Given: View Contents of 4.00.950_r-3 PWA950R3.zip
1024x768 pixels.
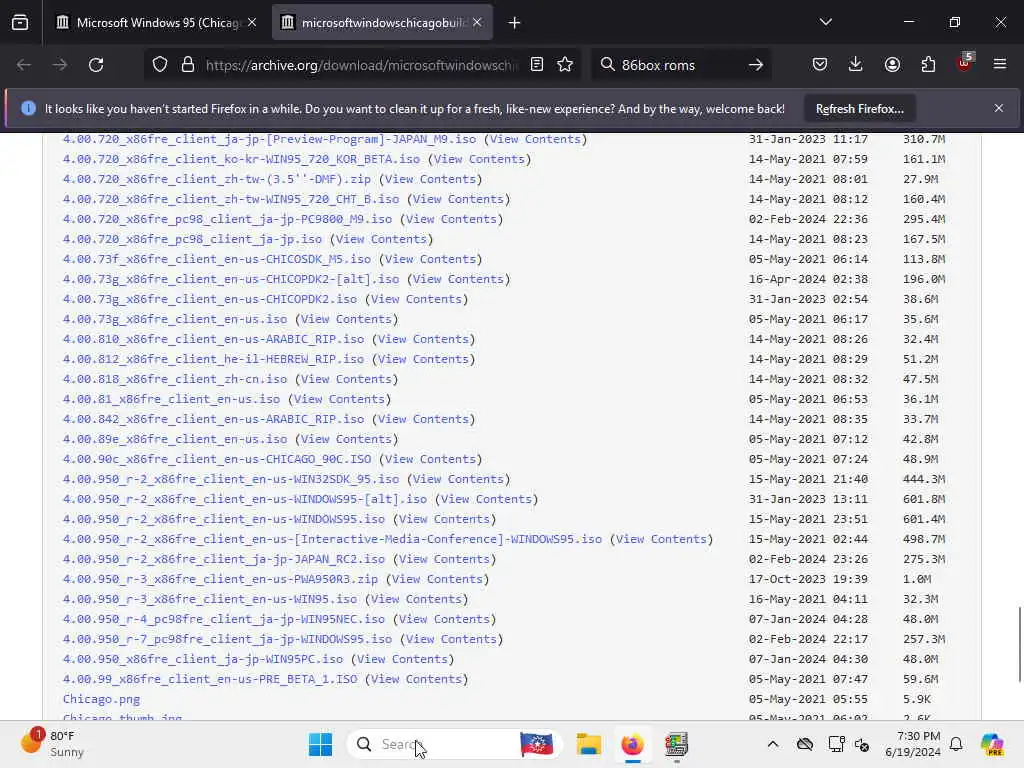Looking at the screenshot, I should pyautogui.click(x=438, y=579).
